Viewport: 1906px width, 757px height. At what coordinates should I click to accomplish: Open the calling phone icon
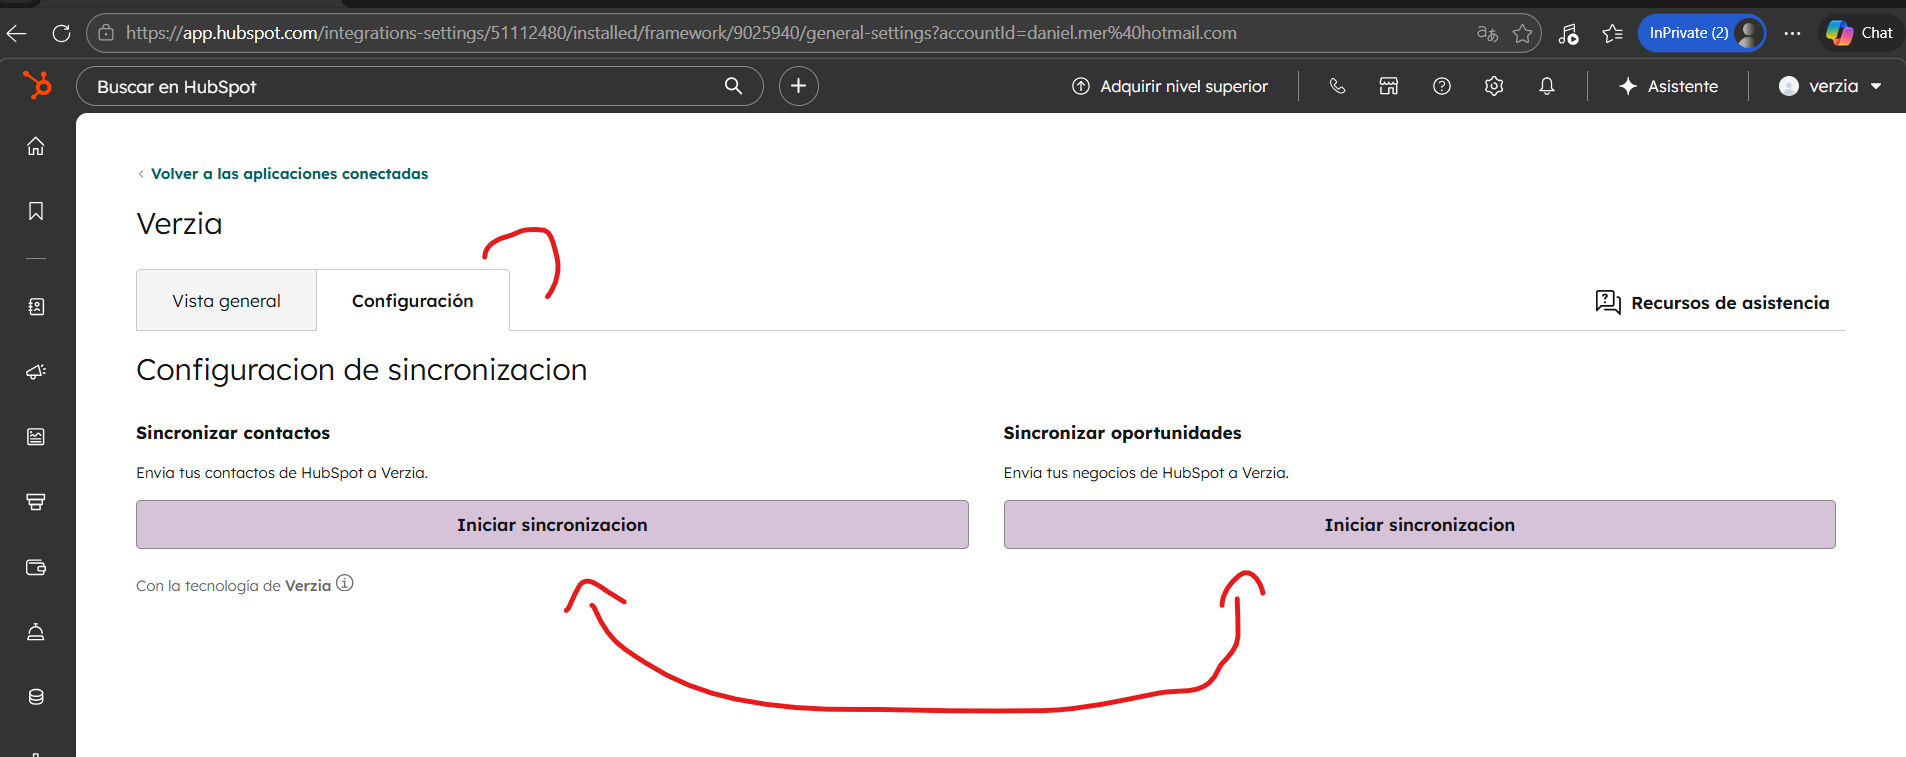1337,86
